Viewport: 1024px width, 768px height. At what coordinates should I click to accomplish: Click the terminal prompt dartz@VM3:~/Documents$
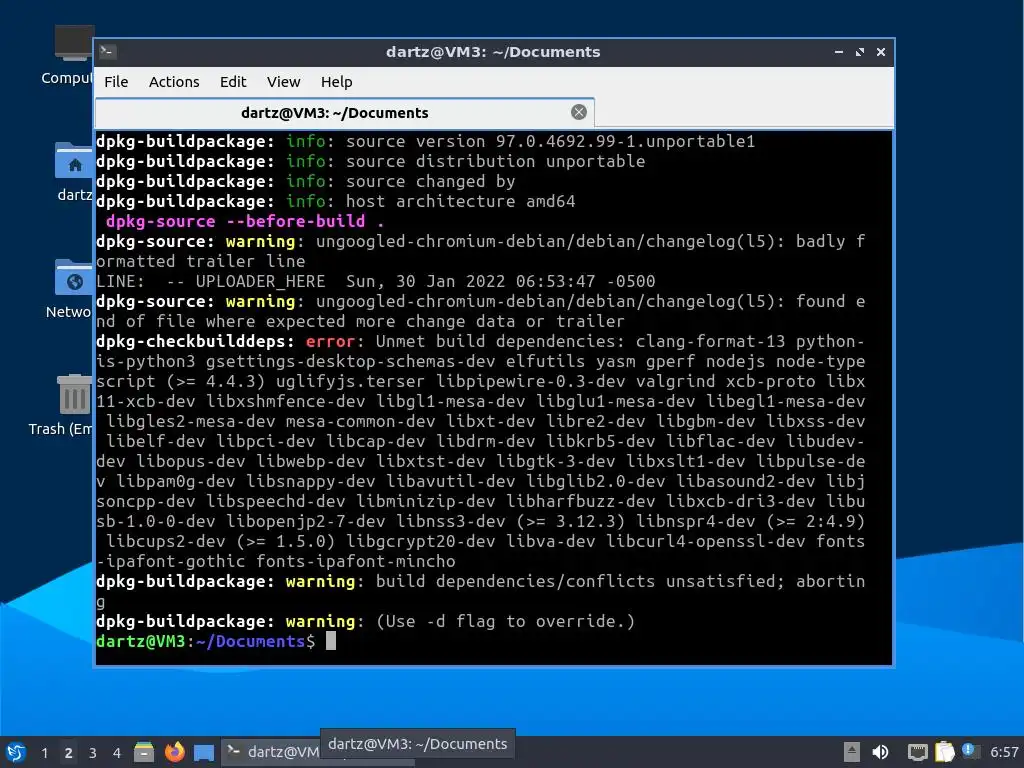point(205,641)
